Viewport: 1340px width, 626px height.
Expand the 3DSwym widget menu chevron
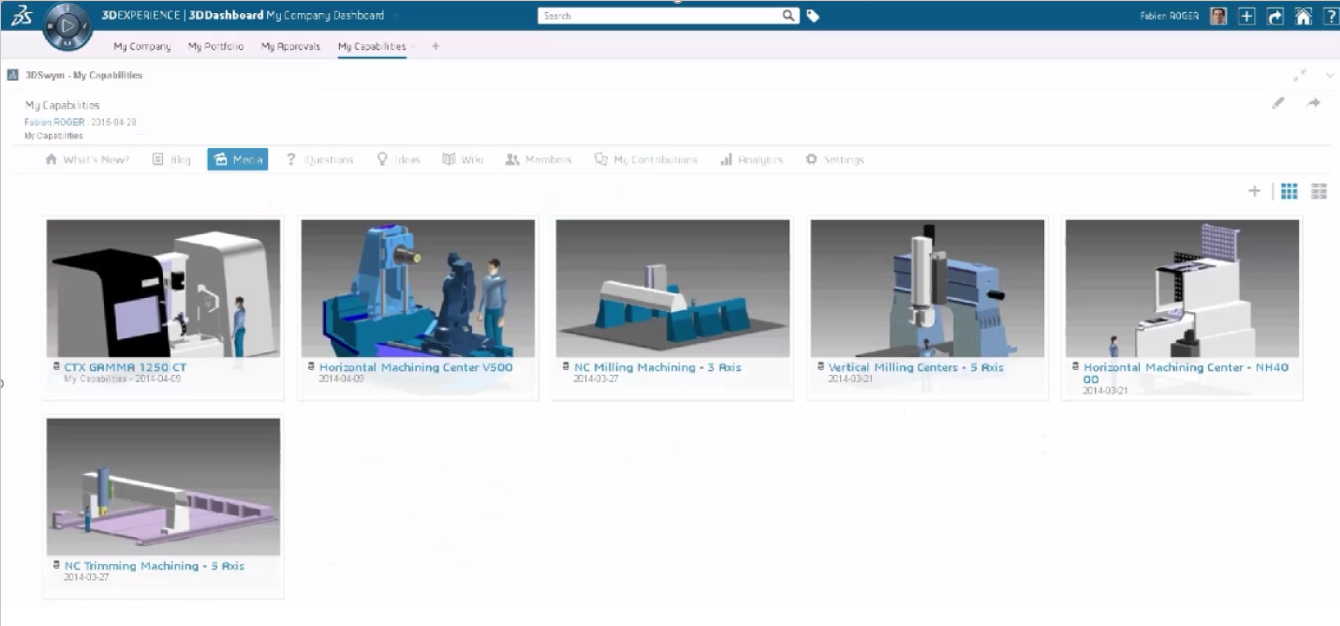(x=1329, y=75)
